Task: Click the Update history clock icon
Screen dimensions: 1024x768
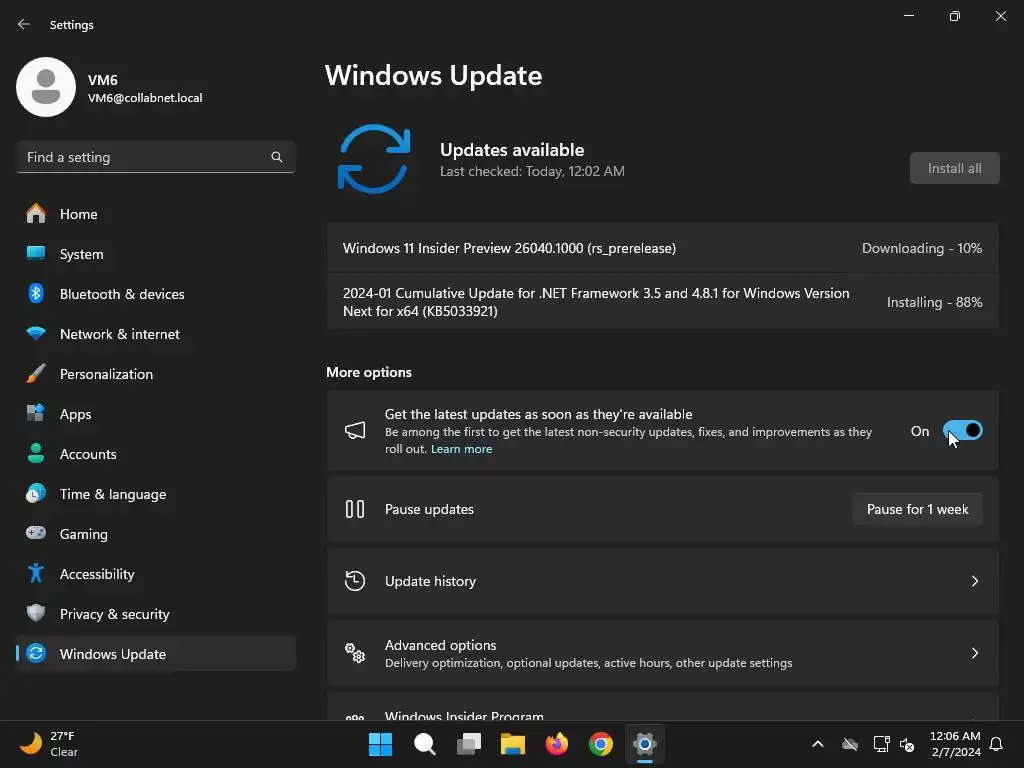Action: [355, 581]
